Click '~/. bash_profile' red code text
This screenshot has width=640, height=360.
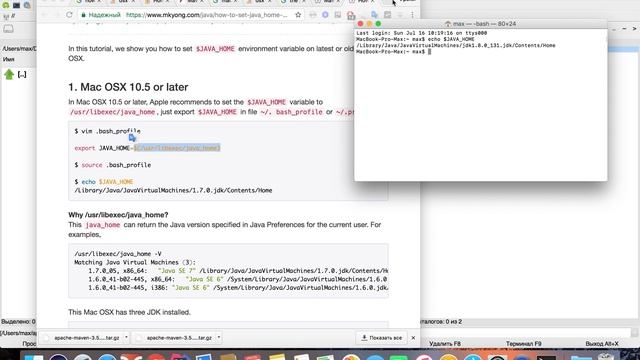[x=291, y=112]
